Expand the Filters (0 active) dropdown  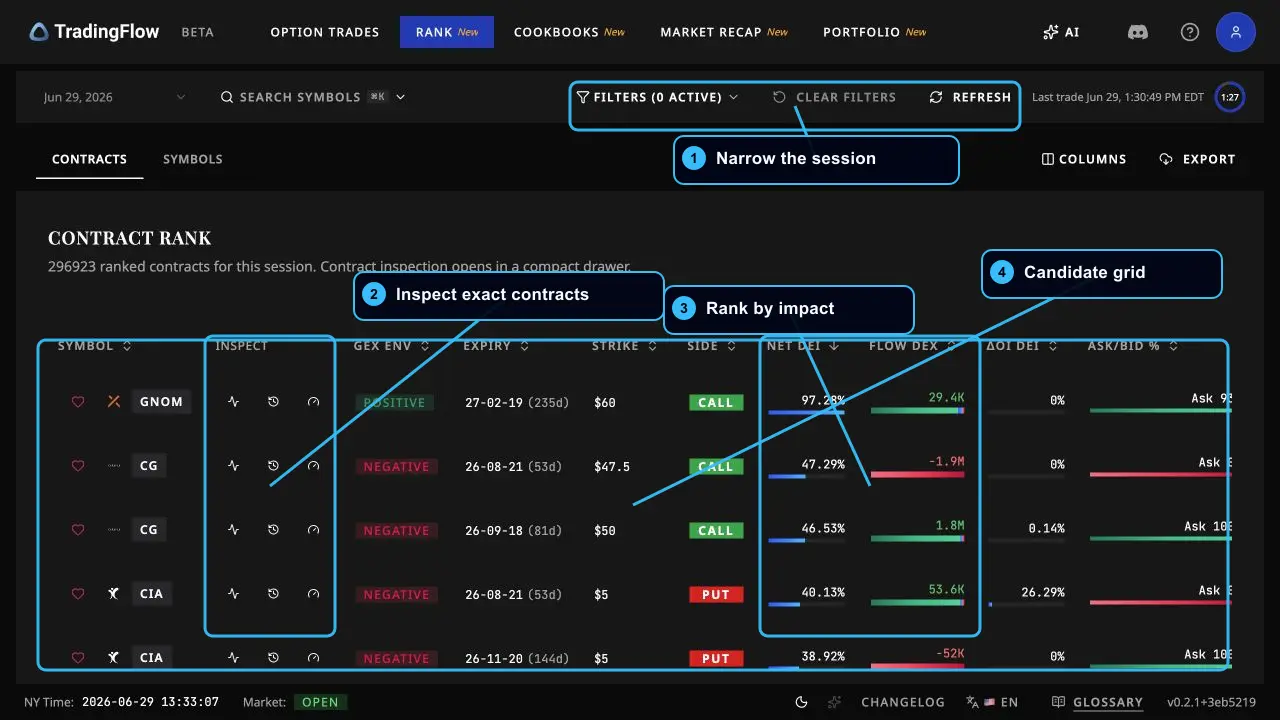point(658,97)
